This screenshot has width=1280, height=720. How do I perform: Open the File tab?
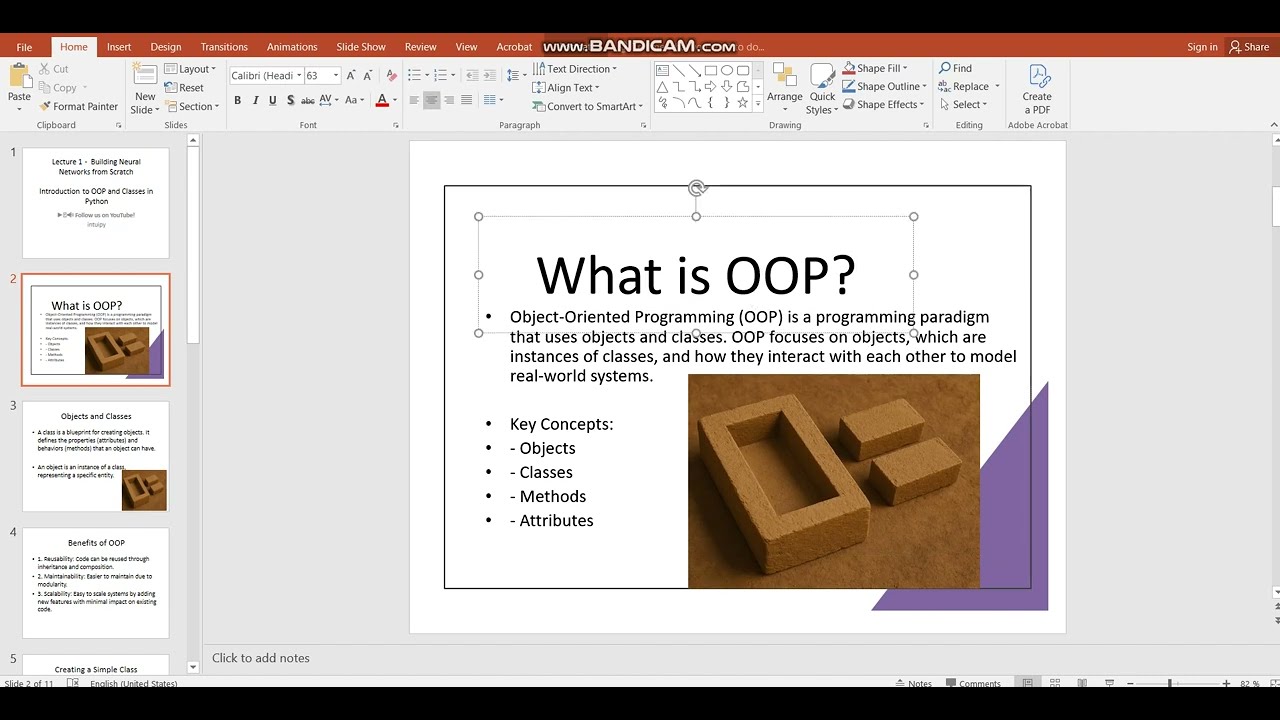[x=24, y=47]
